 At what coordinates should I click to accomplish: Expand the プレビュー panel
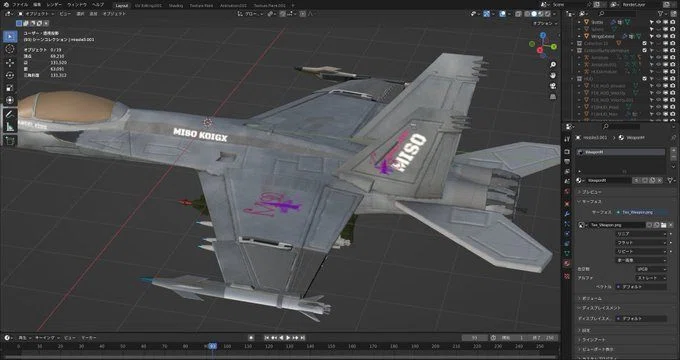coord(592,192)
